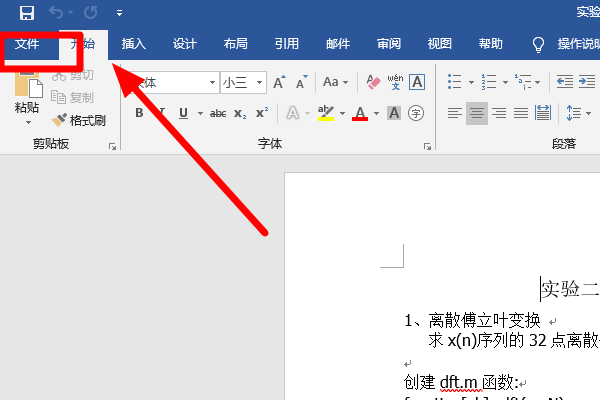Apply character border with boxed A icon
600x400 pixels.
[x=417, y=82]
